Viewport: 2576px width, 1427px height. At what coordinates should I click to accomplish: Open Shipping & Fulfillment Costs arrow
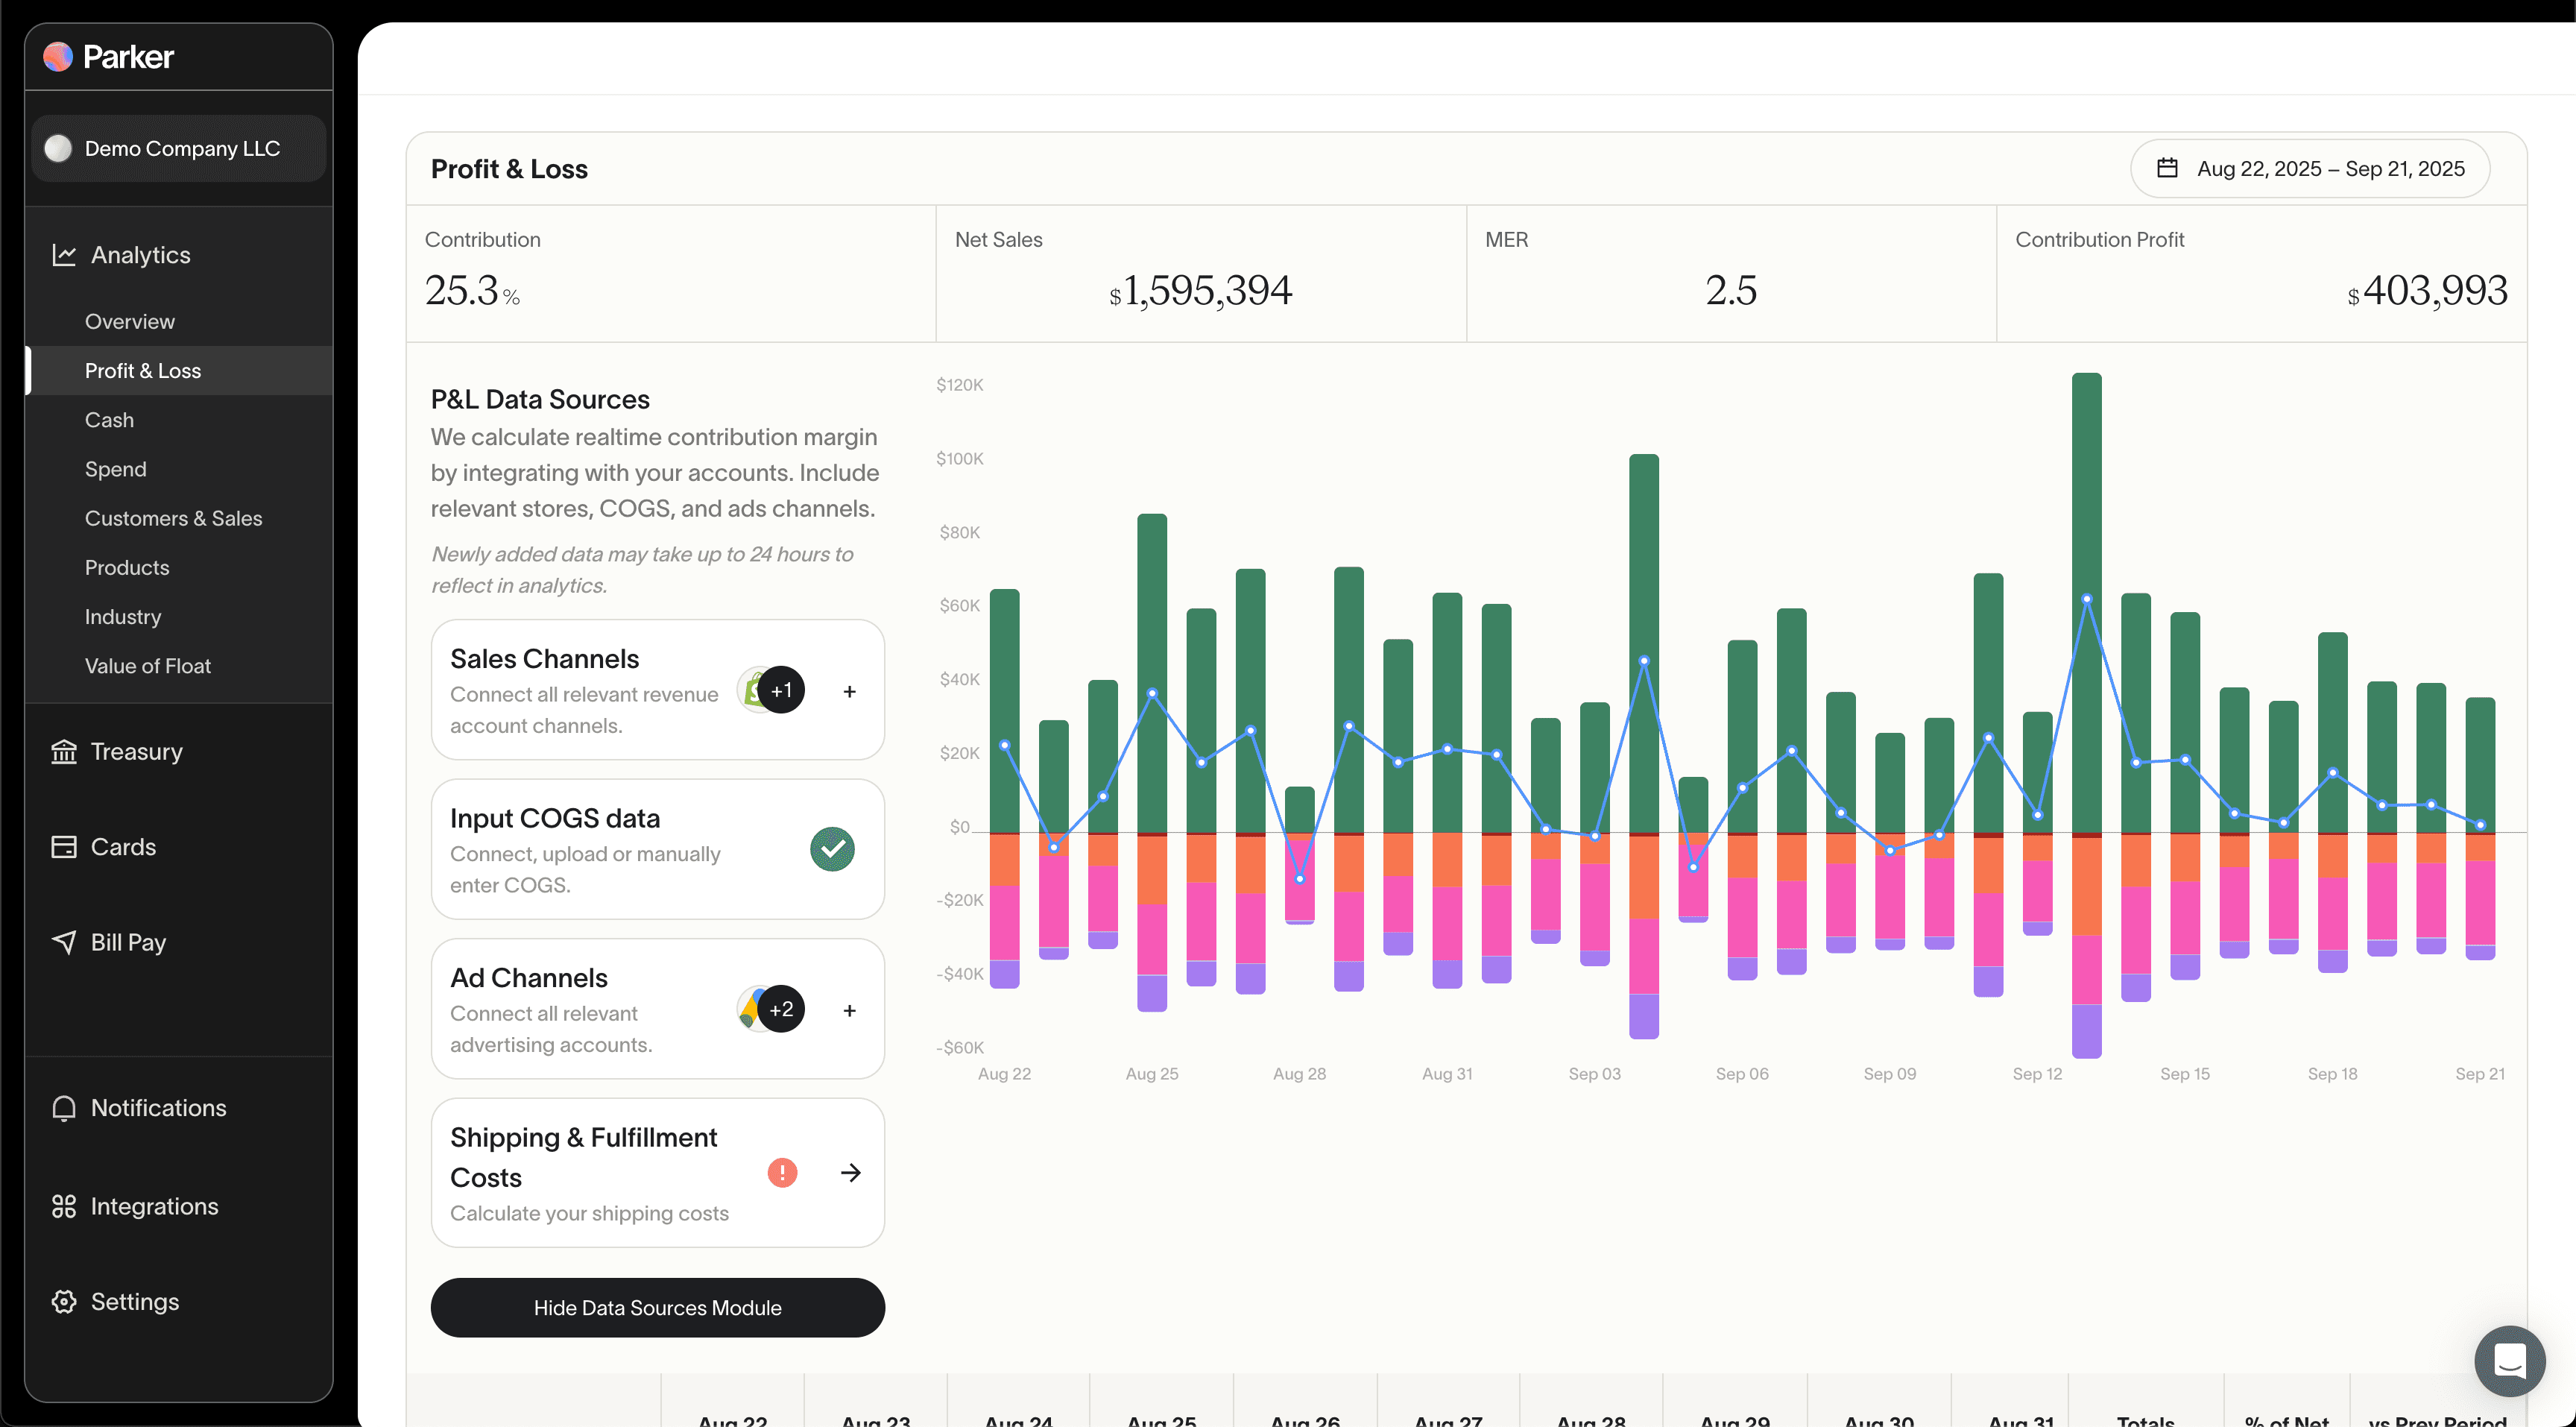pos(851,1172)
